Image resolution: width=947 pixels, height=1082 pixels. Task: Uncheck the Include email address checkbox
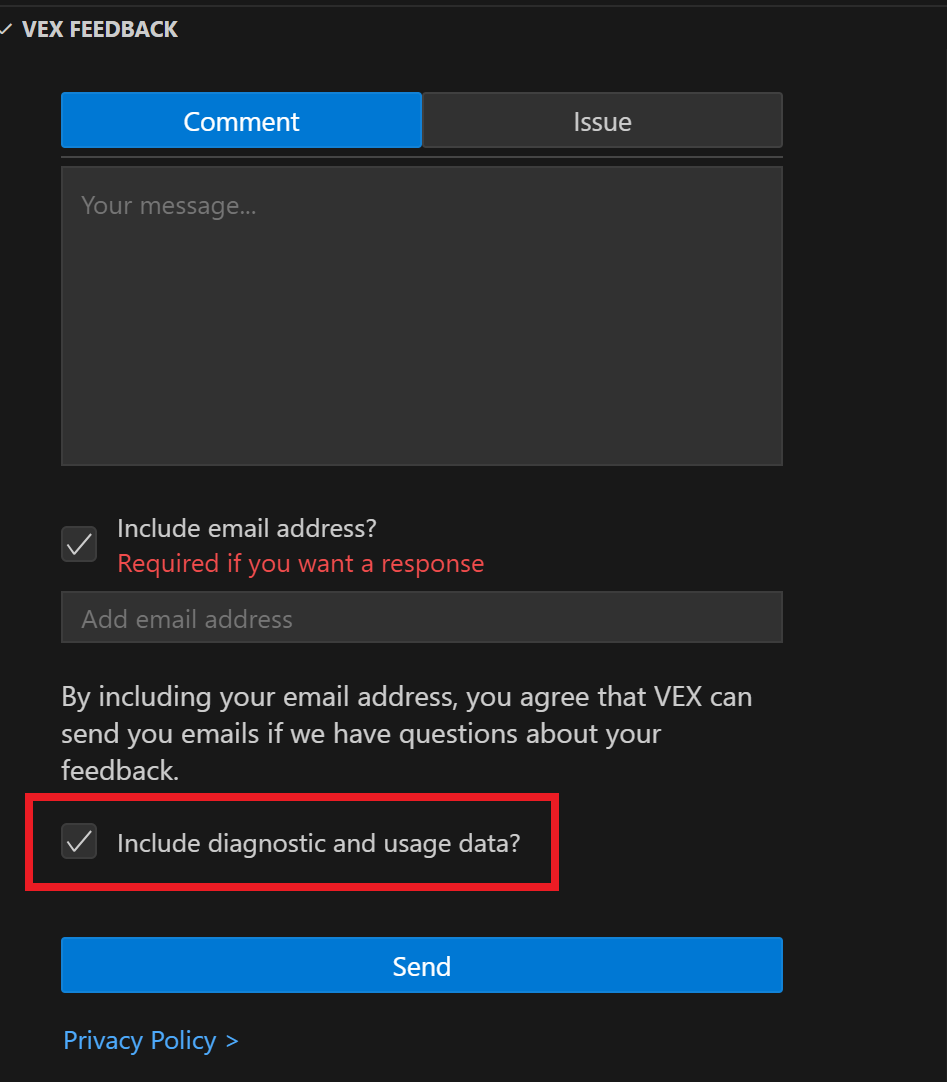click(x=79, y=544)
